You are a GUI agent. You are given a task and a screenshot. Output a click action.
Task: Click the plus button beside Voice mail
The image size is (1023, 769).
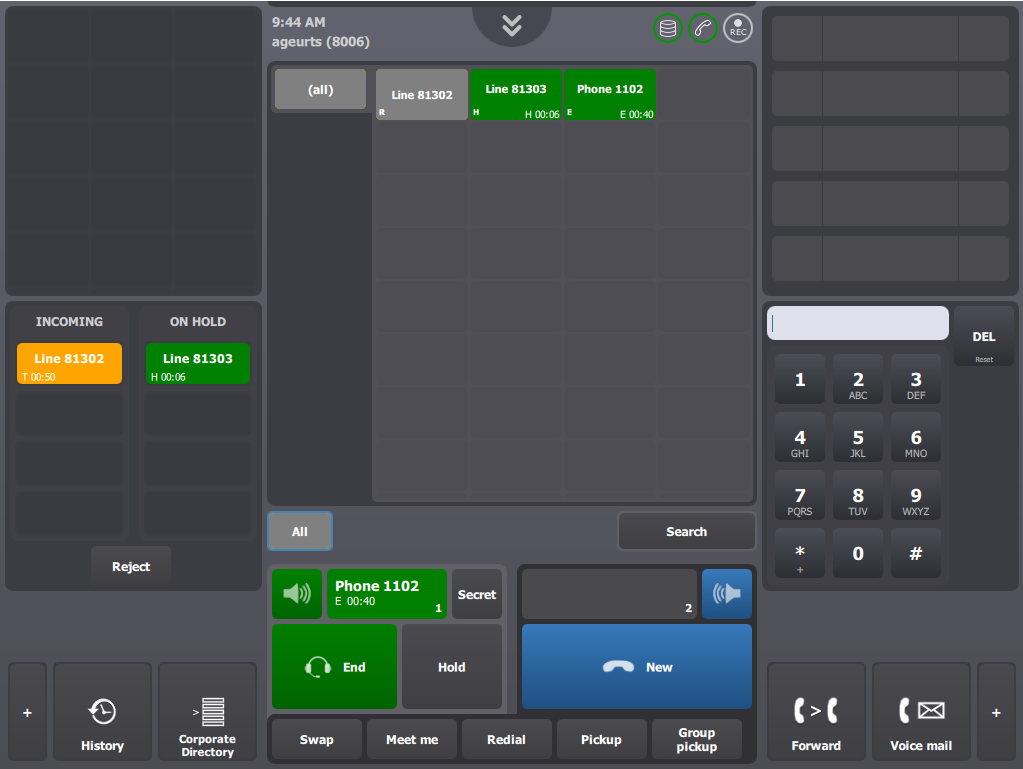click(996, 712)
